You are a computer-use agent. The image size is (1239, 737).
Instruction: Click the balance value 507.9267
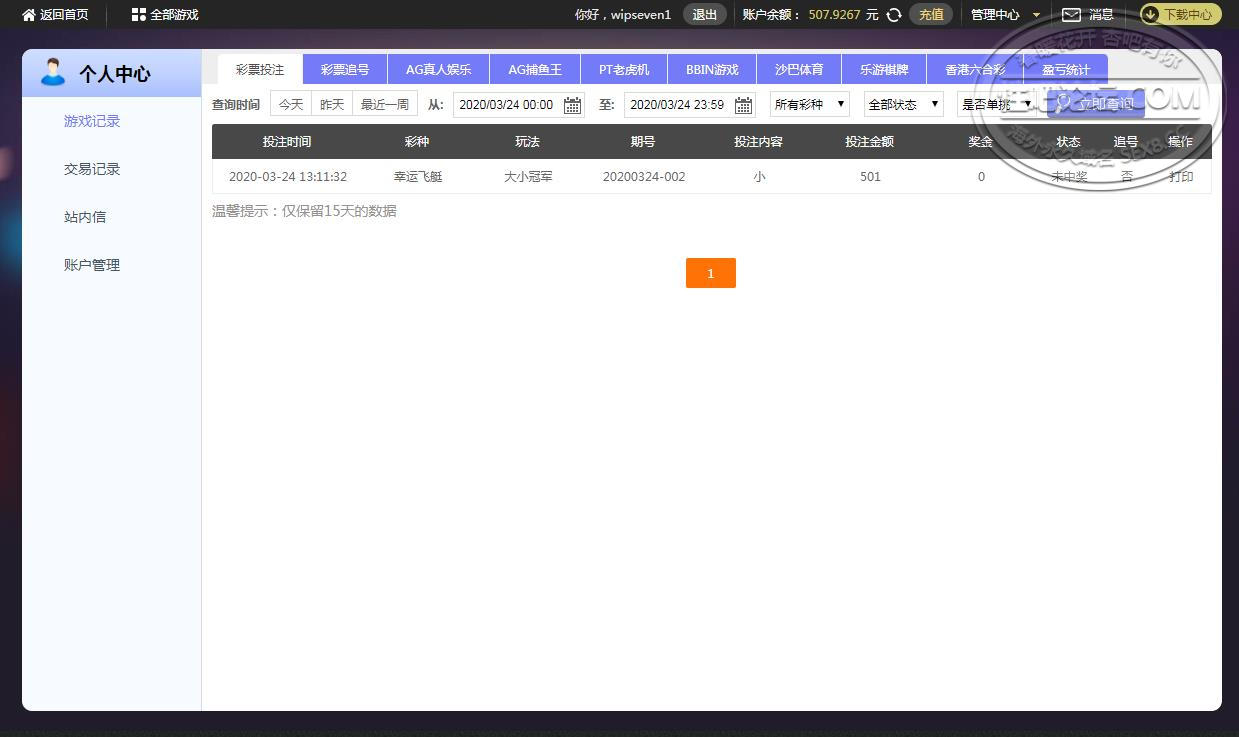[x=834, y=15]
